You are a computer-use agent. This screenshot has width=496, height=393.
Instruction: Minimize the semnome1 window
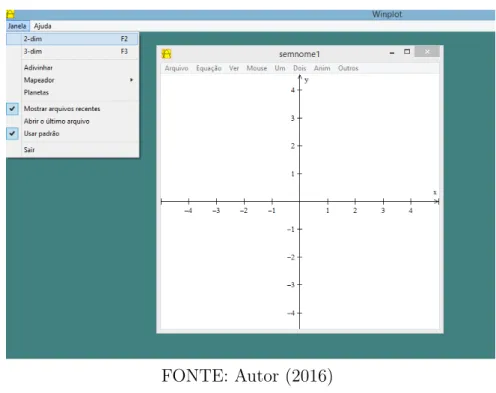pos(392,52)
